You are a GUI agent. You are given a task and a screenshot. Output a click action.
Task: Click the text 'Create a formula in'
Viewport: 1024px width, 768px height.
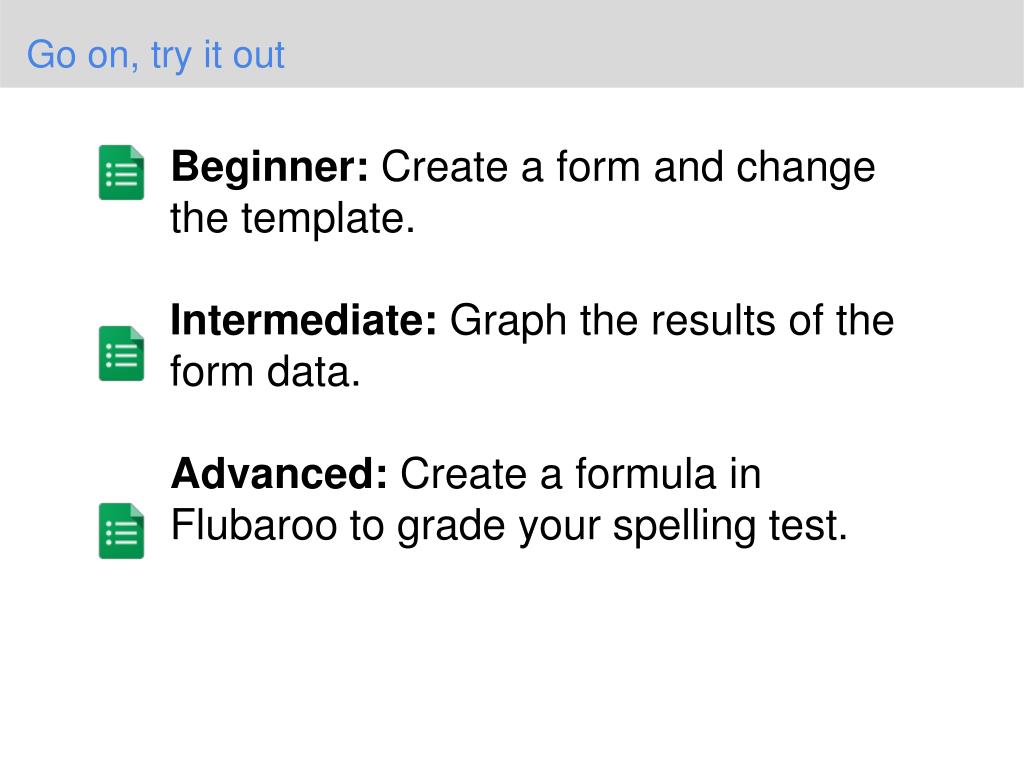coord(581,474)
